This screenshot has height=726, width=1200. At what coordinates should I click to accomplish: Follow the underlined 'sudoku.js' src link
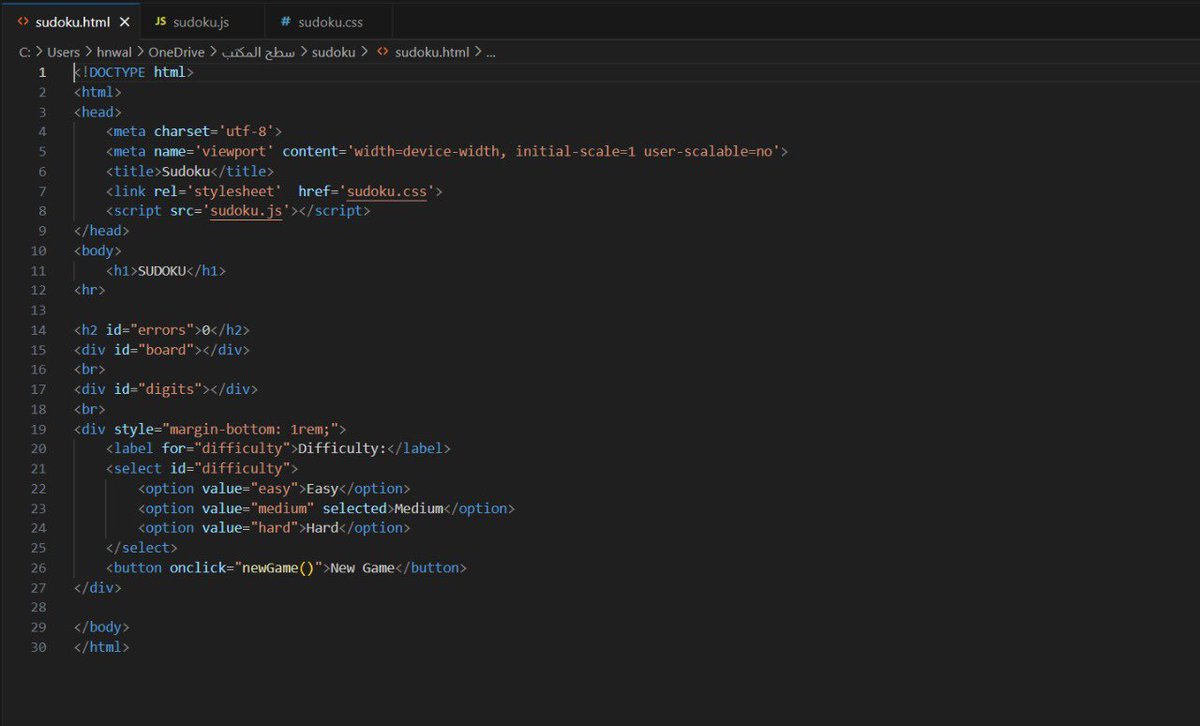coord(246,211)
